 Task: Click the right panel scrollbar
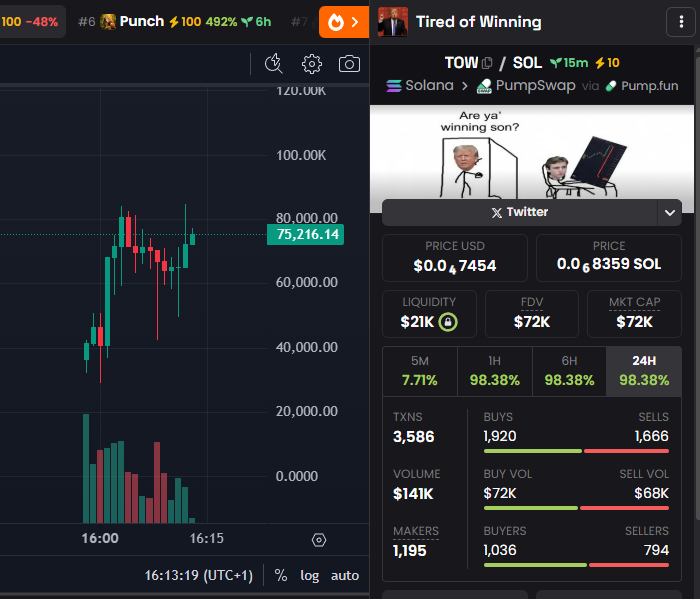click(x=697, y=286)
